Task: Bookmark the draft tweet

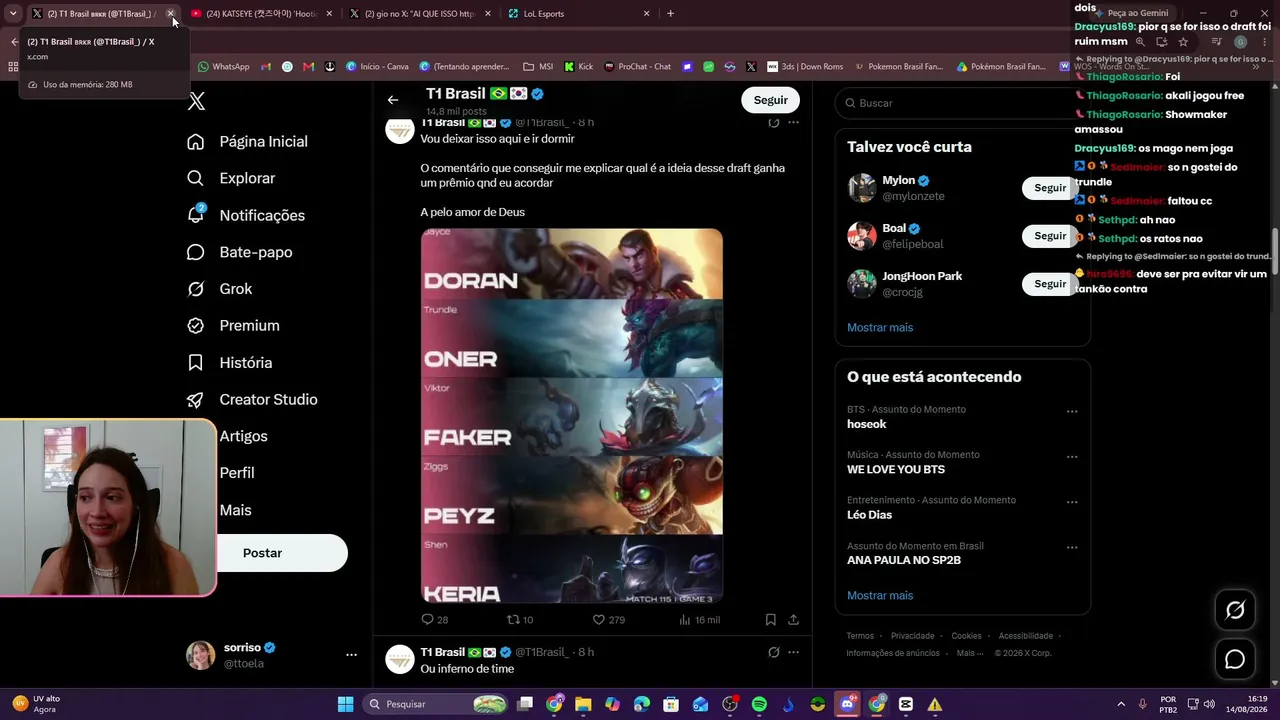Action: coord(771,620)
